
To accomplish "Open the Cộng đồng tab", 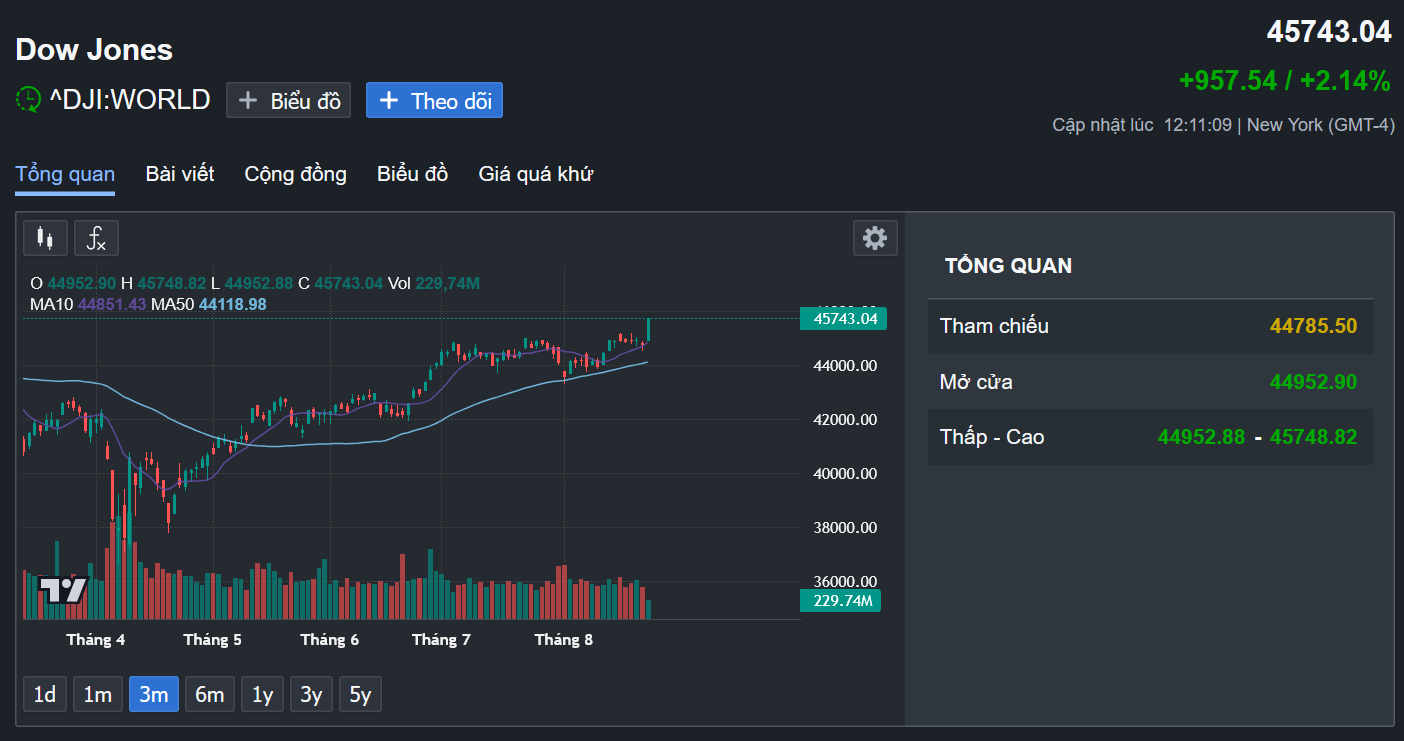I will tap(295, 174).
